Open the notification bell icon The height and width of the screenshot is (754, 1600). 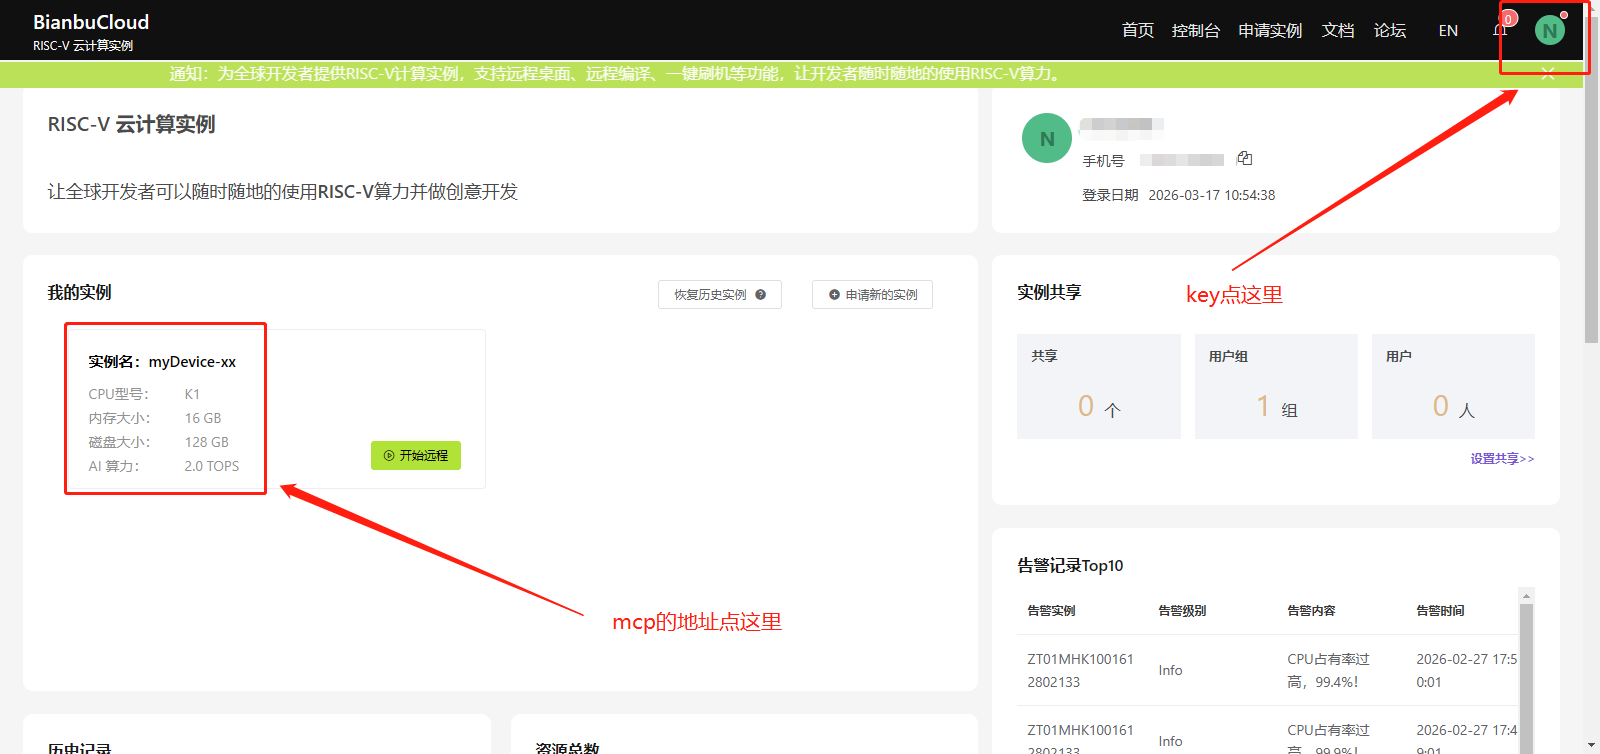[1500, 30]
